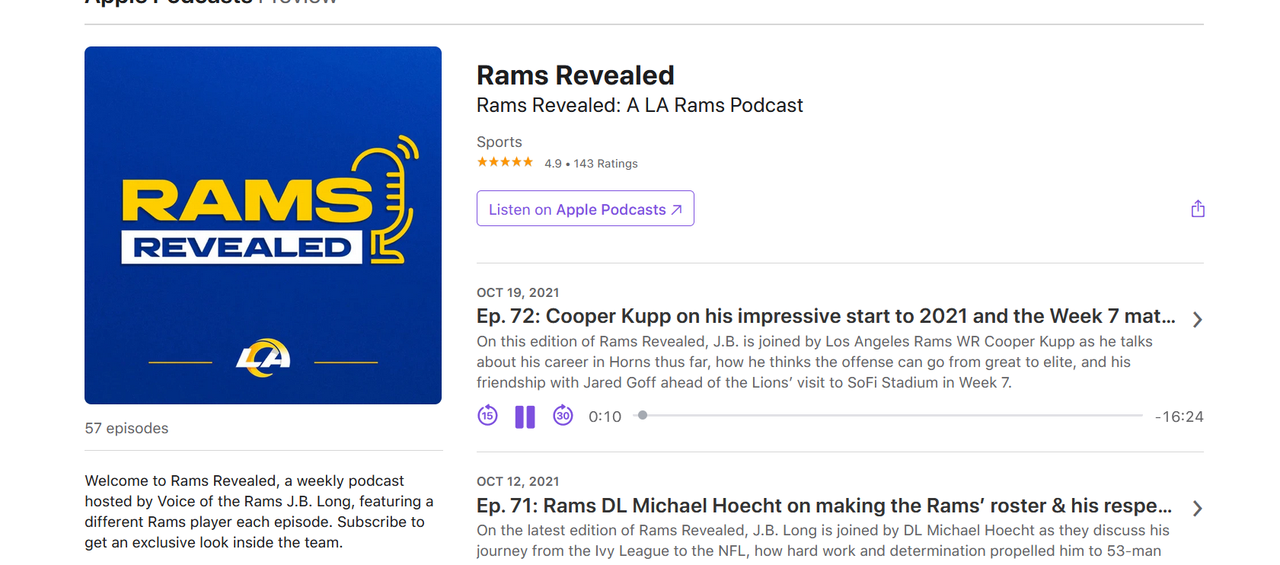The image size is (1280, 565).
Task: Click the five-star rating stars
Action: (x=505, y=162)
